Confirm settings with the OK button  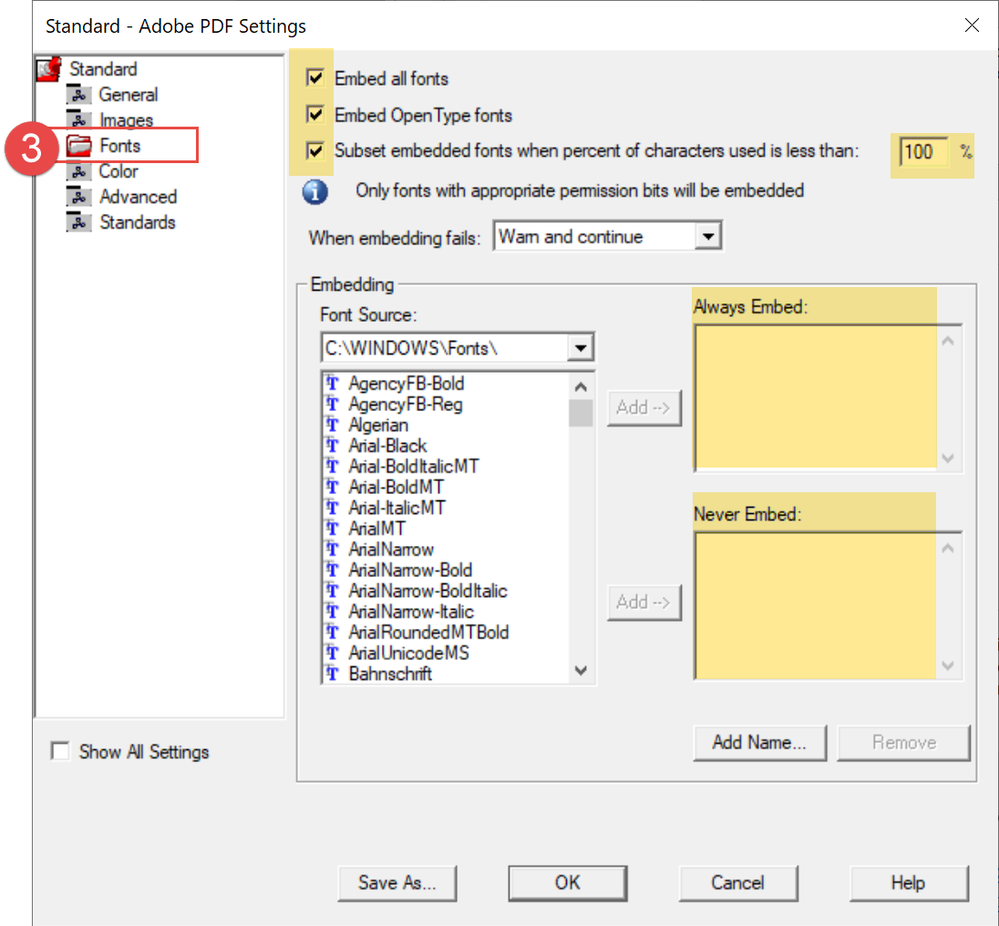click(x=568, y=883)
